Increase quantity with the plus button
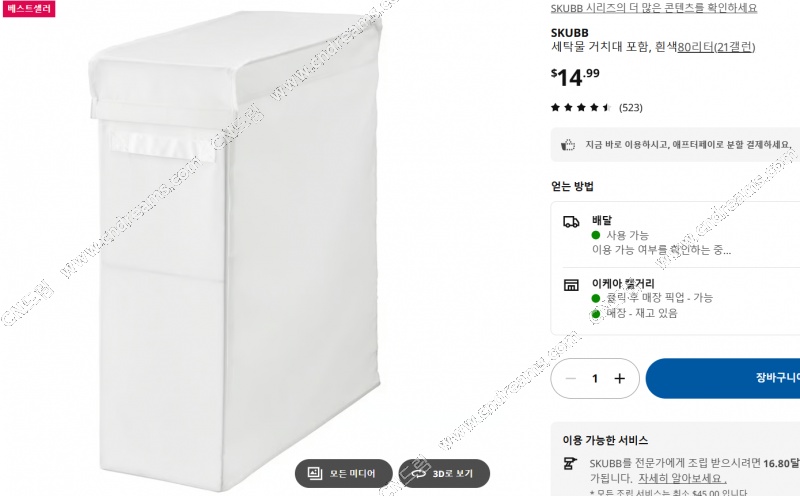This screenshot has height=496, width=800. pyautogui.click(x=619, y=378)
